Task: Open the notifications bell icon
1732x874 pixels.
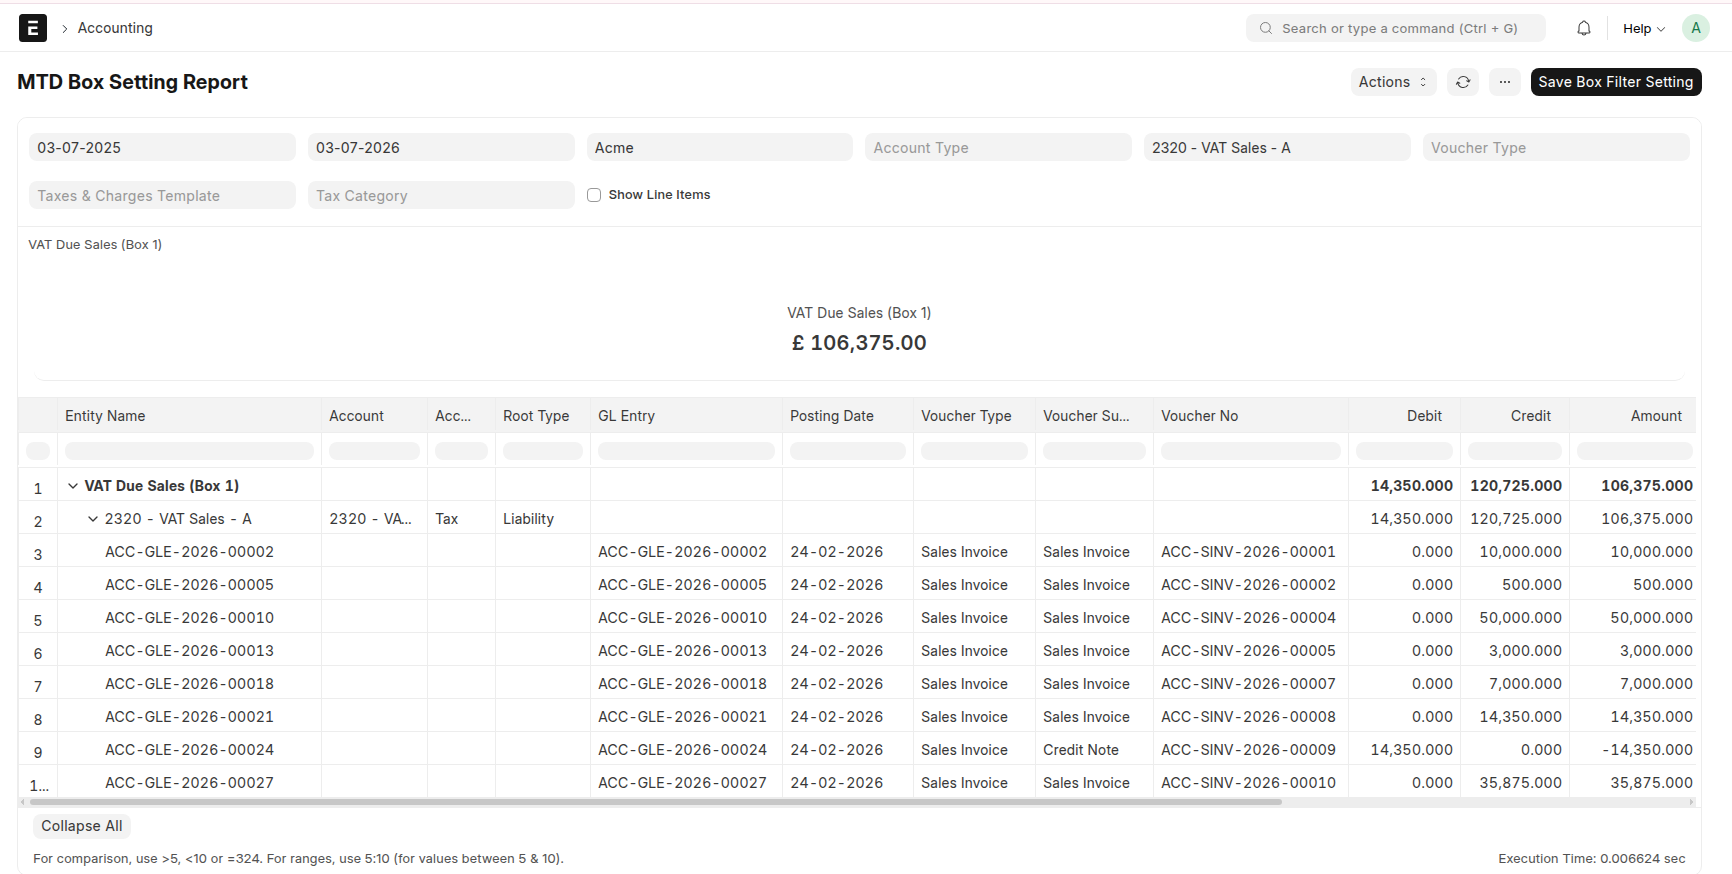Action: coord(1584,28)
